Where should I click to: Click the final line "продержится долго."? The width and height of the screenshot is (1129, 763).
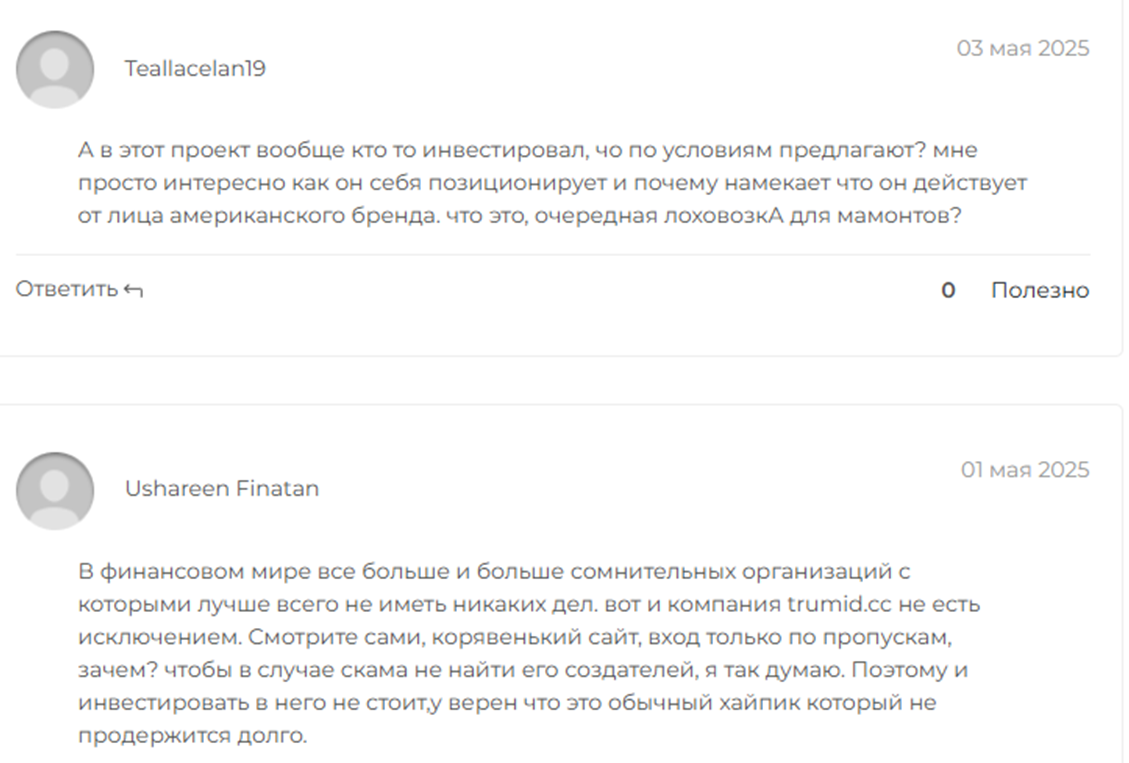click(x=192, y=735)
